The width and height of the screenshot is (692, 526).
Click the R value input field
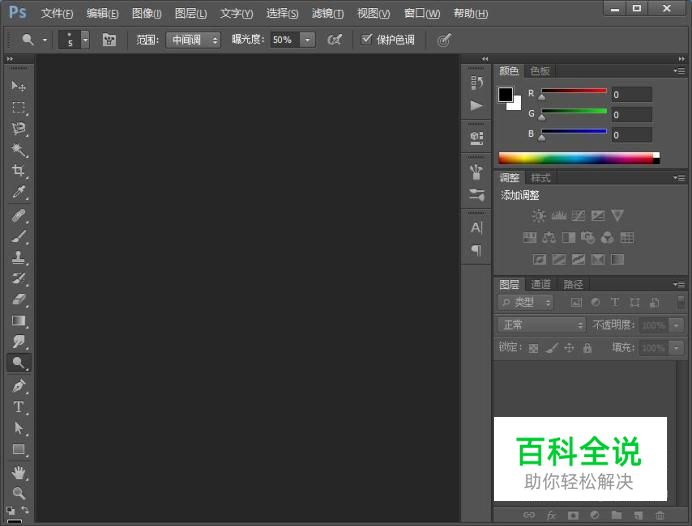(631, 95)
